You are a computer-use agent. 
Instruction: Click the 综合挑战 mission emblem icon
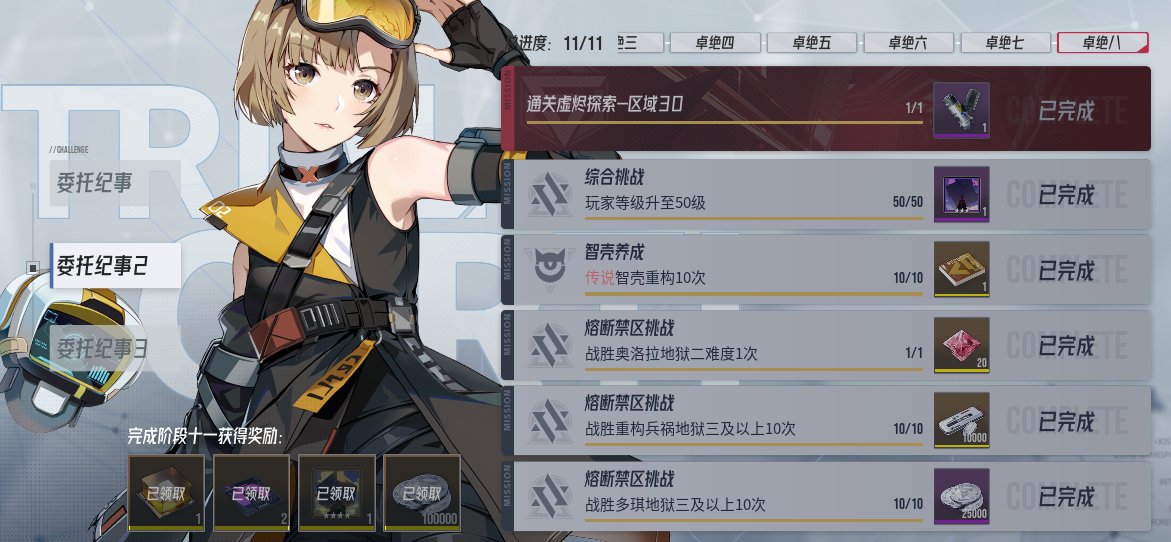[x=550, y=194]
